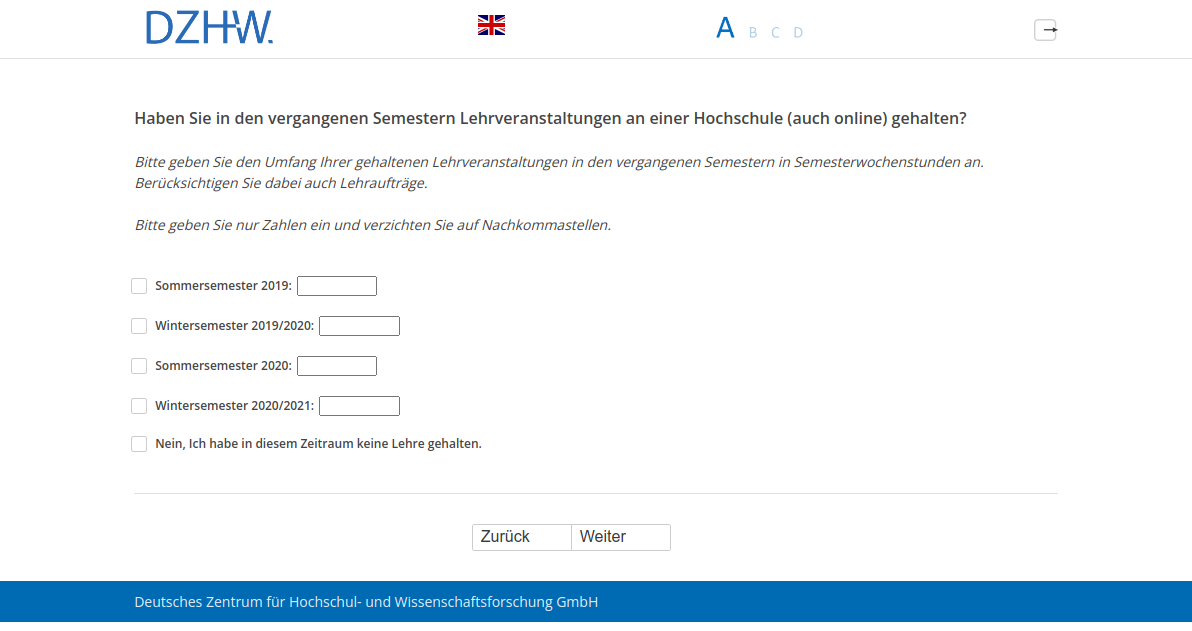Select section D in the progress indicator
The image size is (1192, 631).
798,32
